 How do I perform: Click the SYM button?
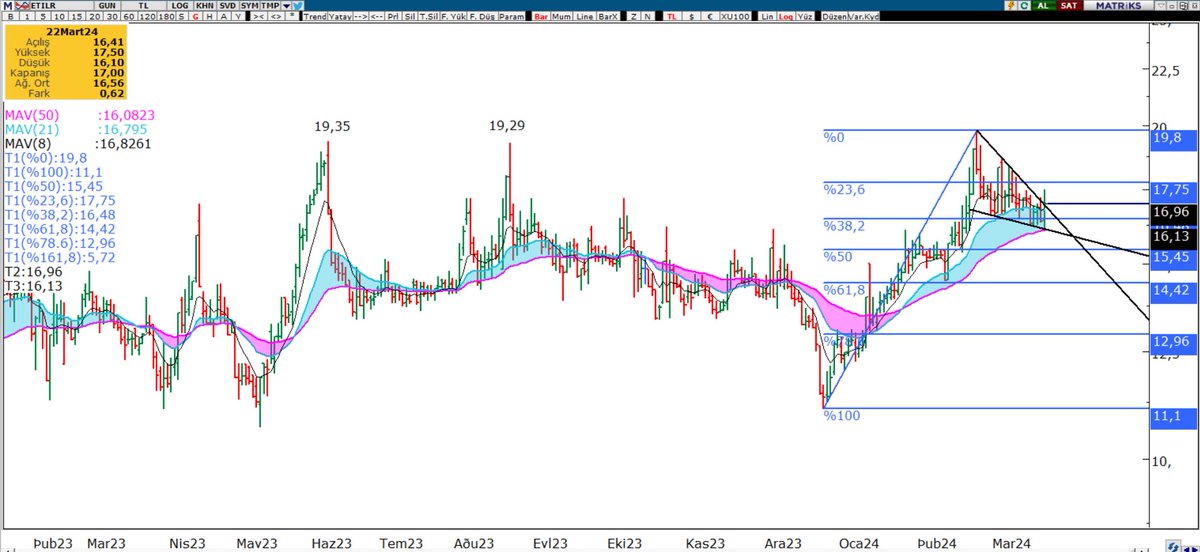250,6
